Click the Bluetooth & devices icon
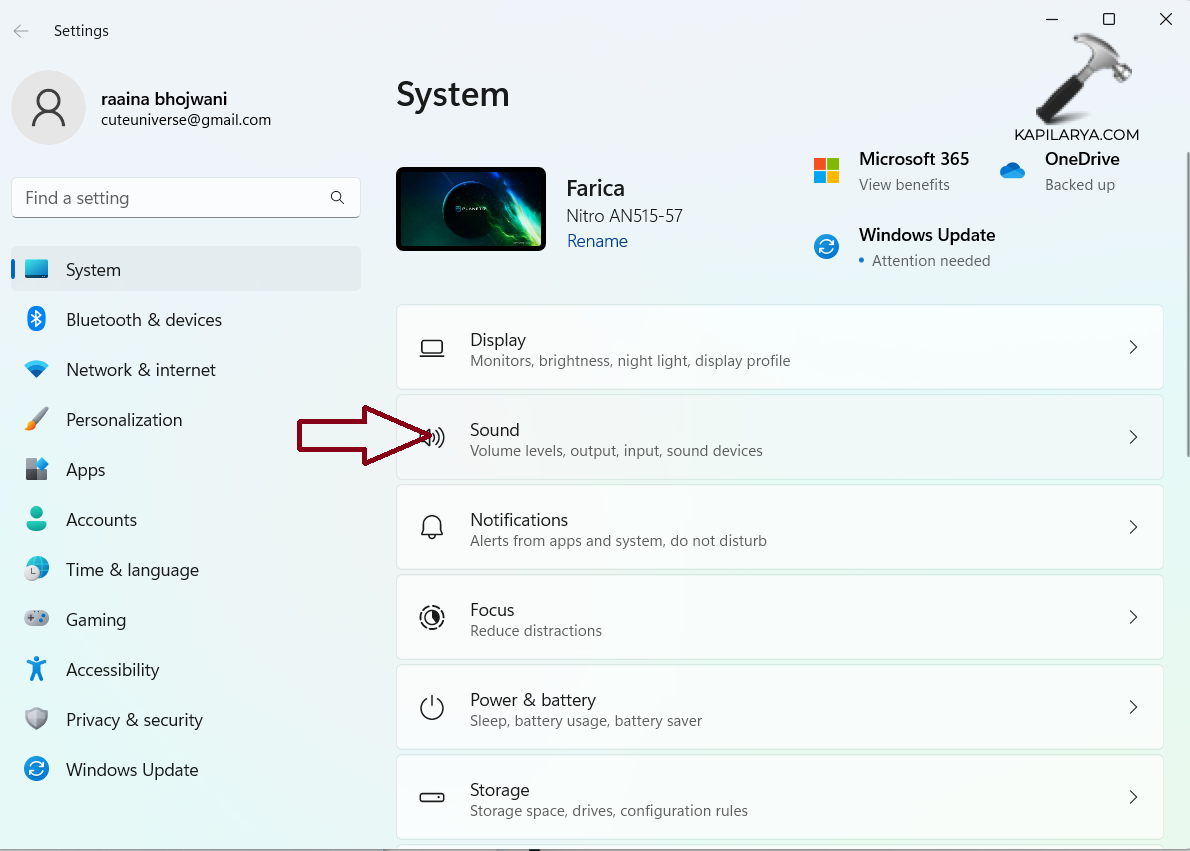 [37, 320]
